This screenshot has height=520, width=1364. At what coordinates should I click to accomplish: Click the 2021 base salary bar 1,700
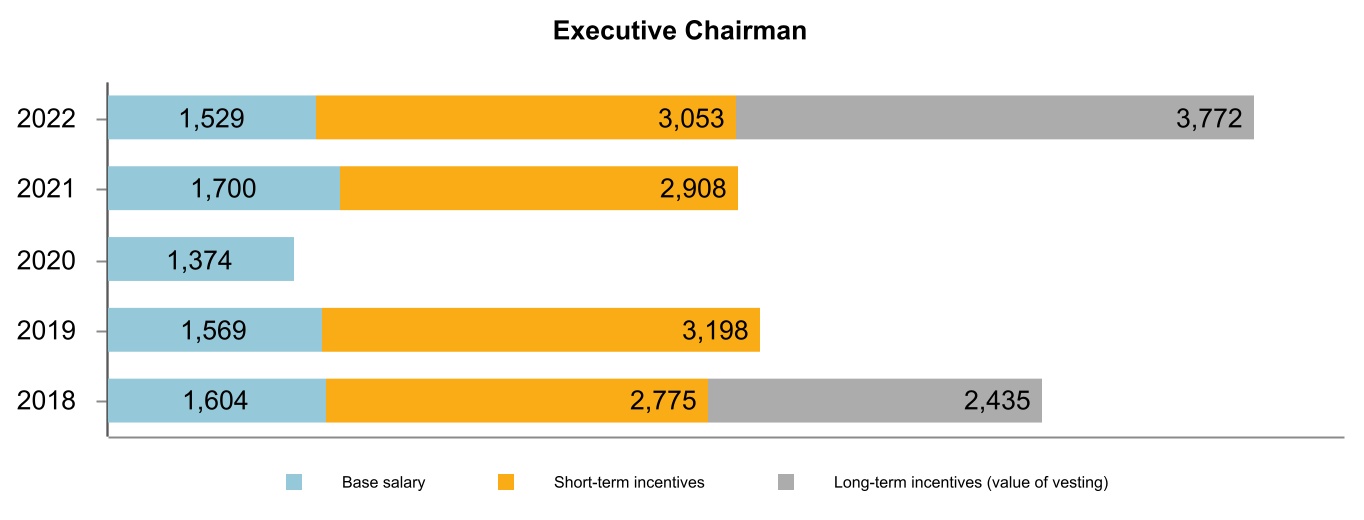(224, 189)
